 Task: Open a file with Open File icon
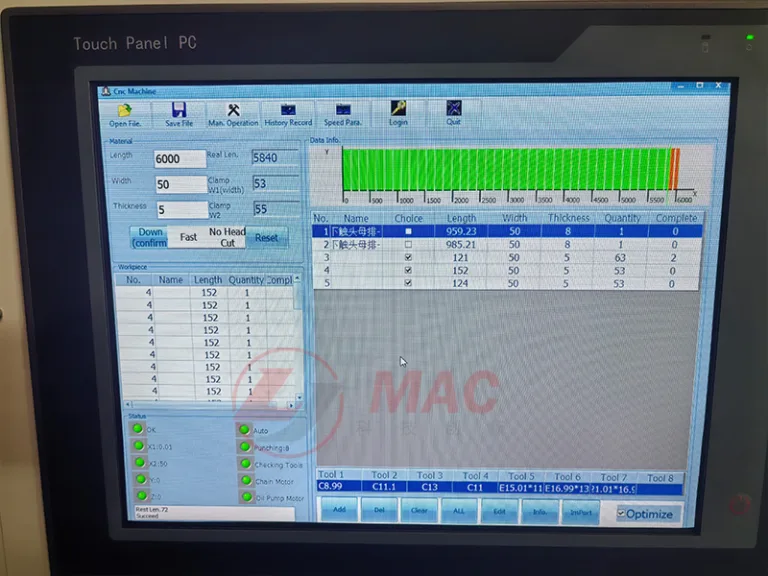[x=125, y=110]
